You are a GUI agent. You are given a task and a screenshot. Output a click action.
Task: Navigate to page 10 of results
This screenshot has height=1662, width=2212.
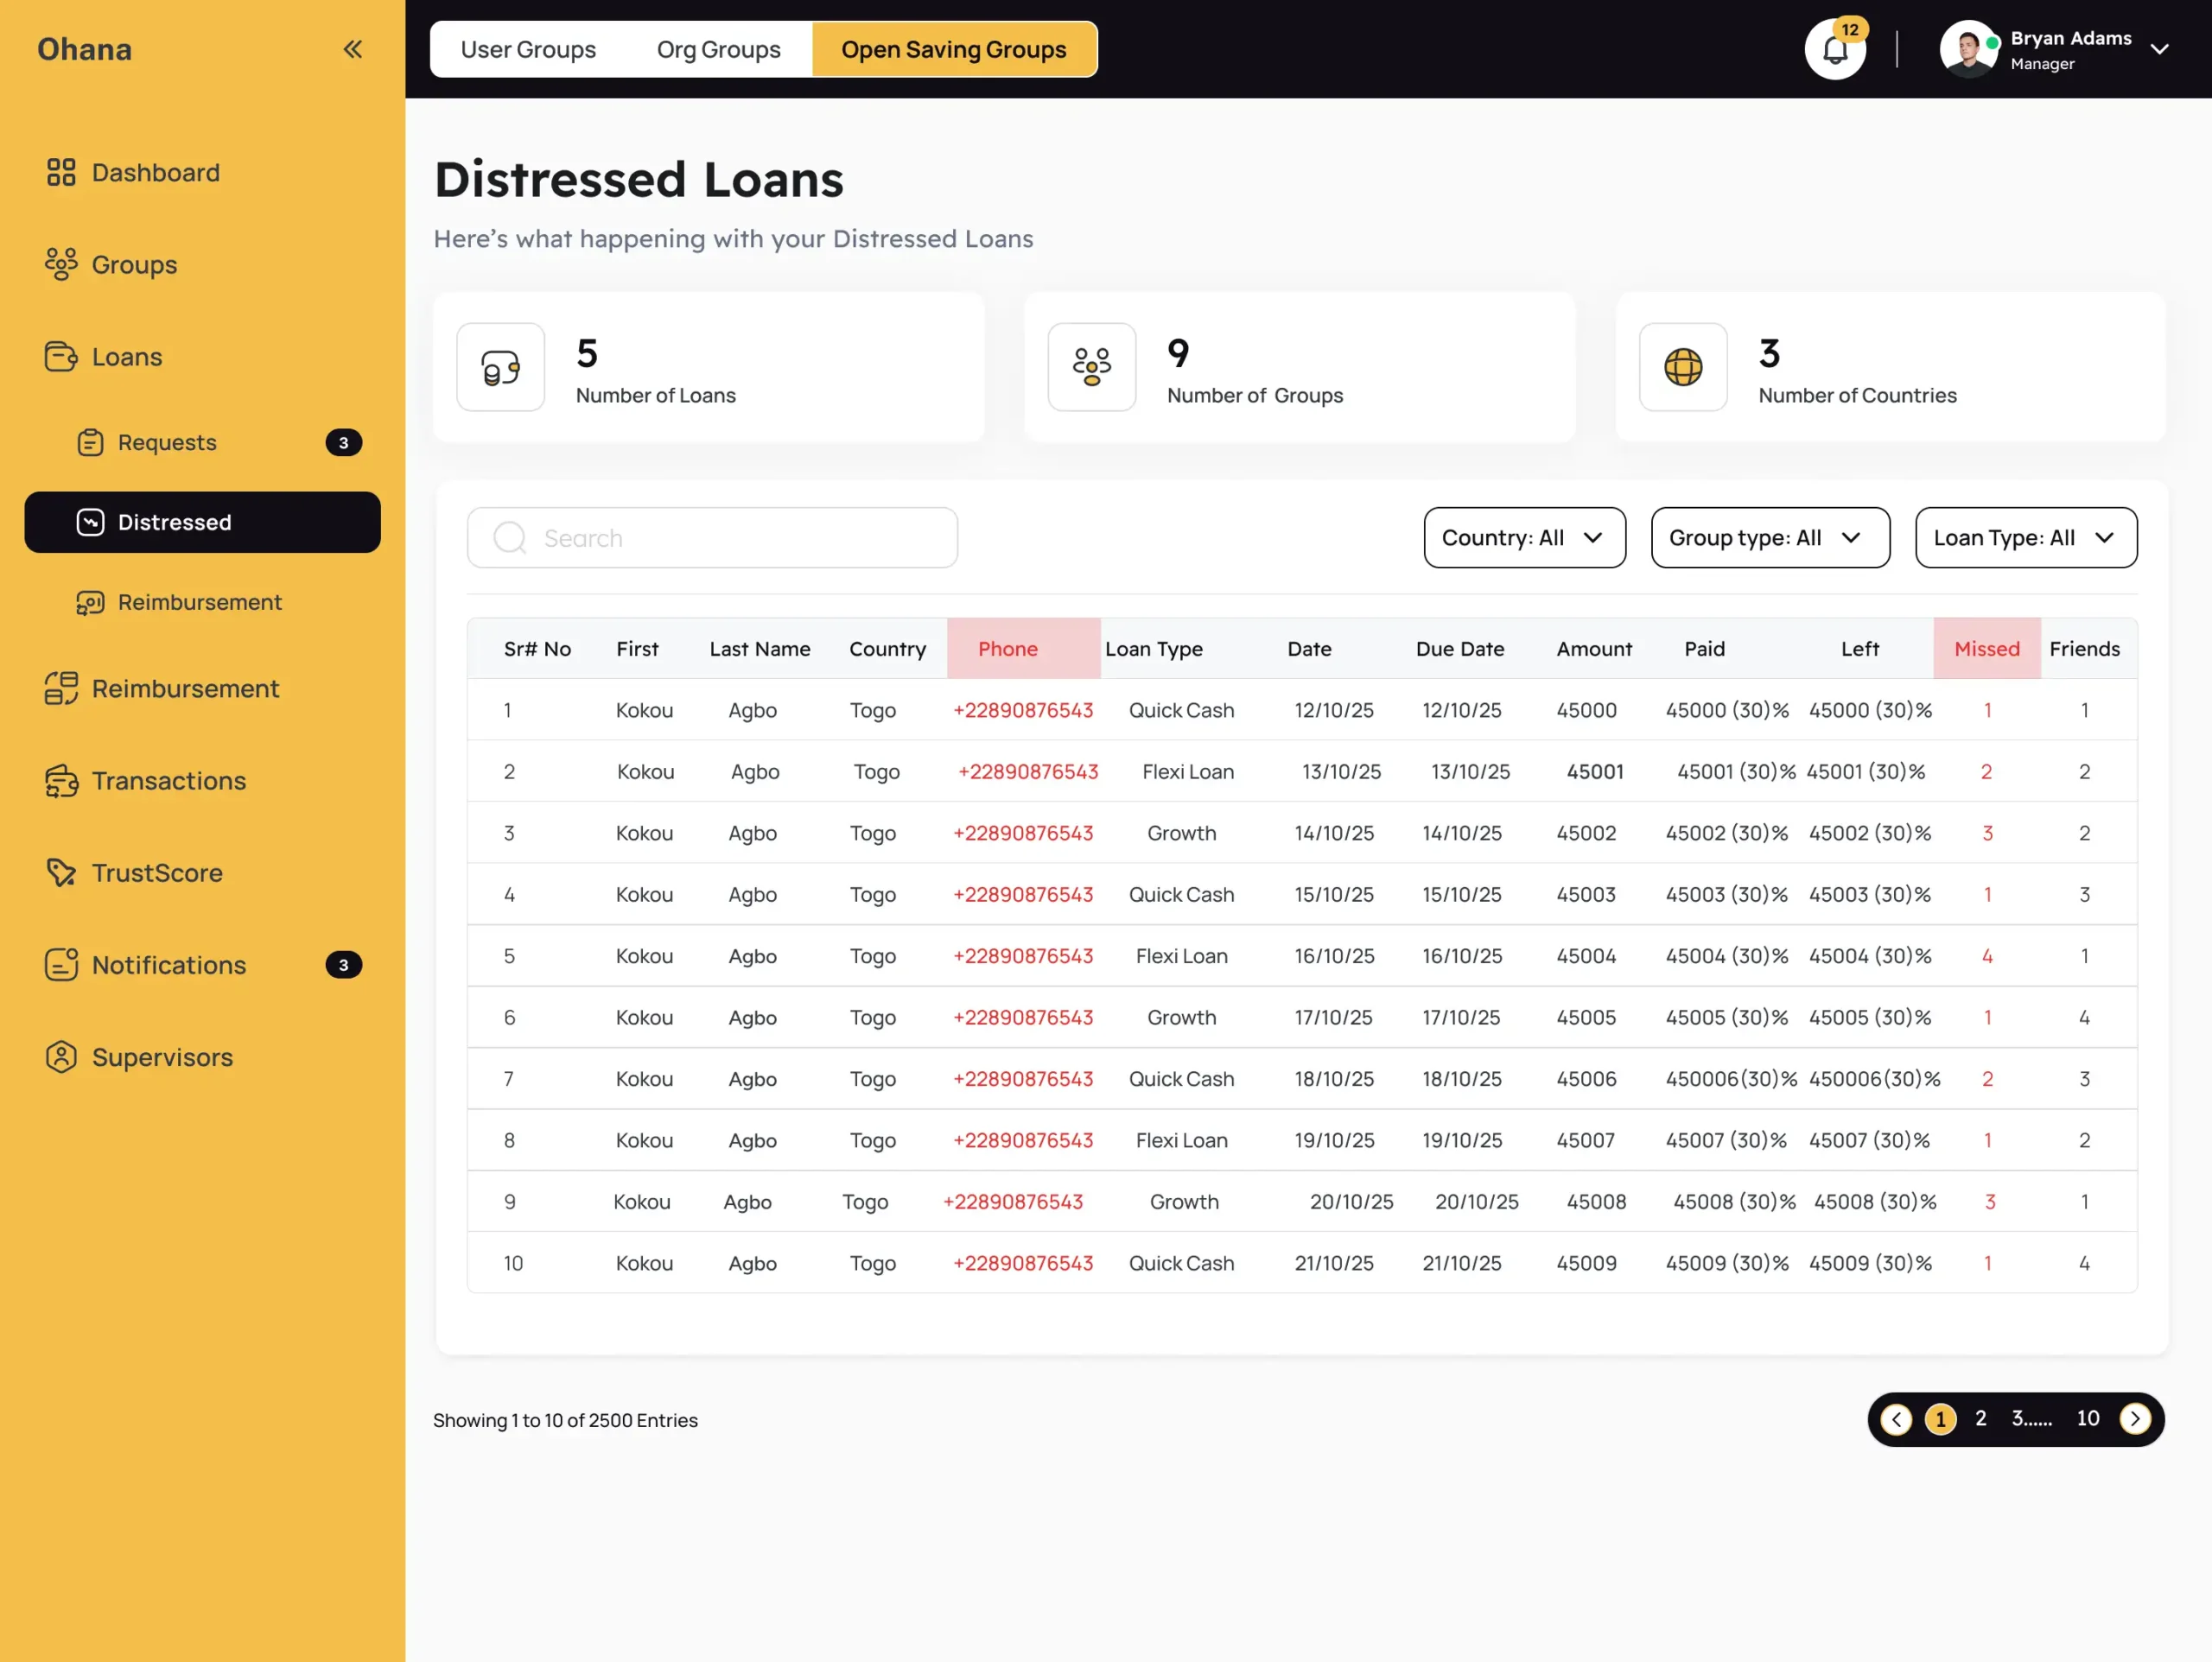(x=2089, y=1418)
